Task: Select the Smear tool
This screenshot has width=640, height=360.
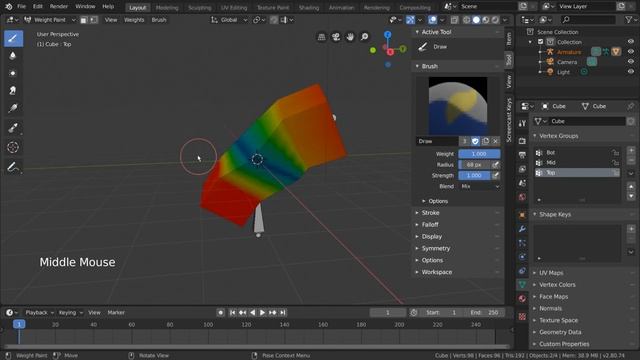Action: (x=13, y=90)
